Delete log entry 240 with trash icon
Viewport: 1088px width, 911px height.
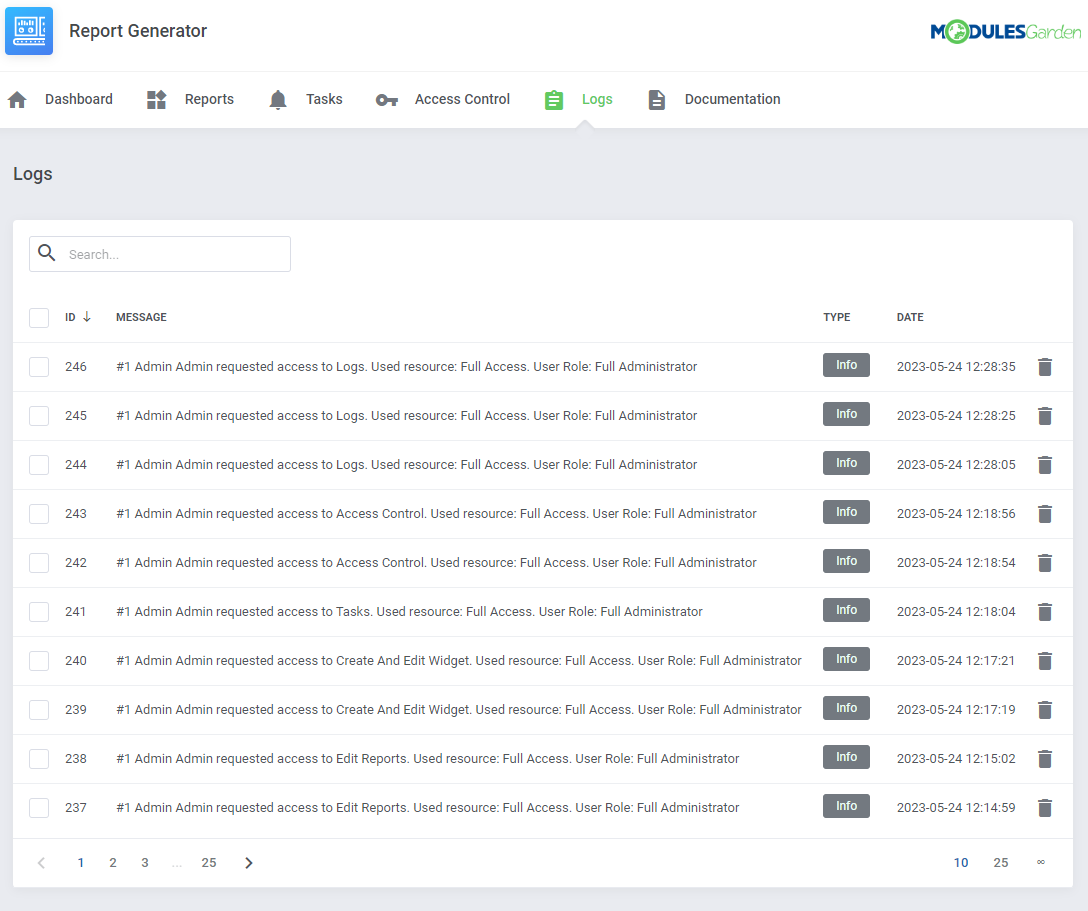click(x=1045, y=661)
